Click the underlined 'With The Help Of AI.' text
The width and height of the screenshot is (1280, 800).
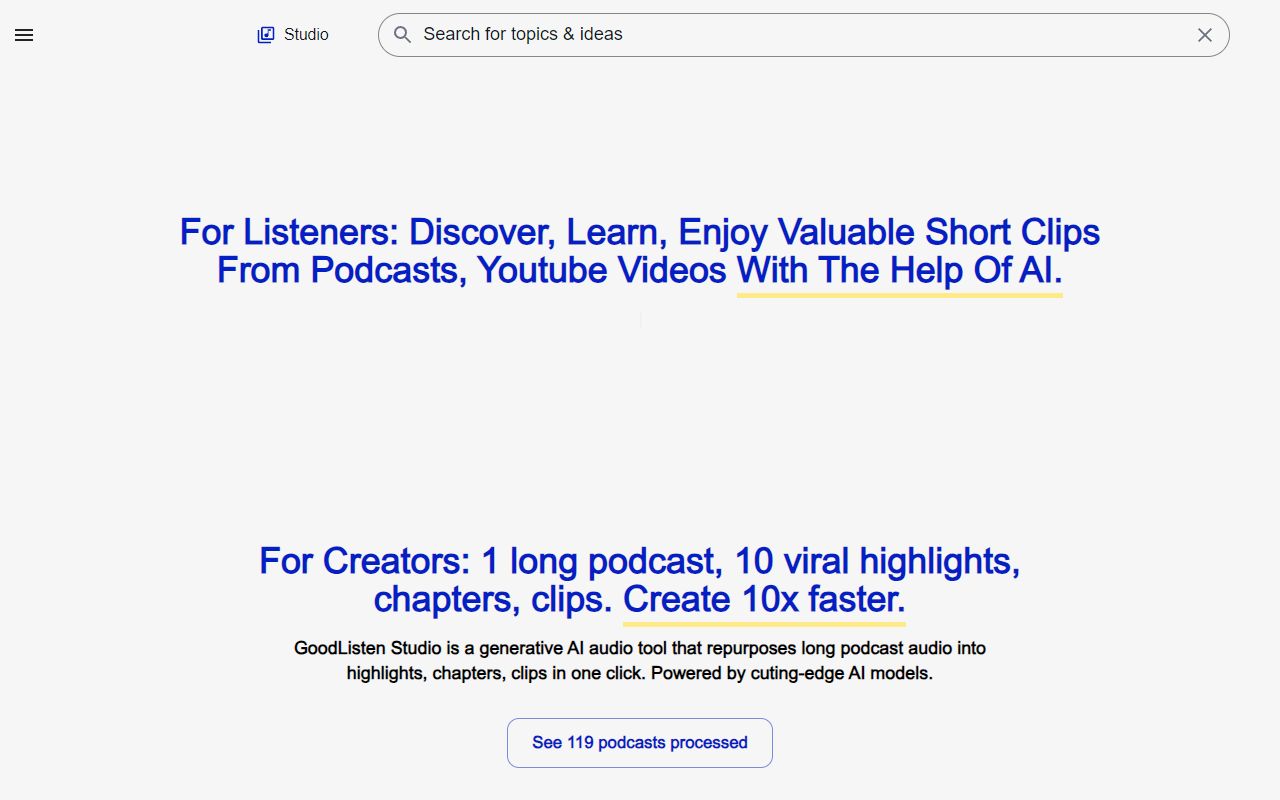(898, 270)
